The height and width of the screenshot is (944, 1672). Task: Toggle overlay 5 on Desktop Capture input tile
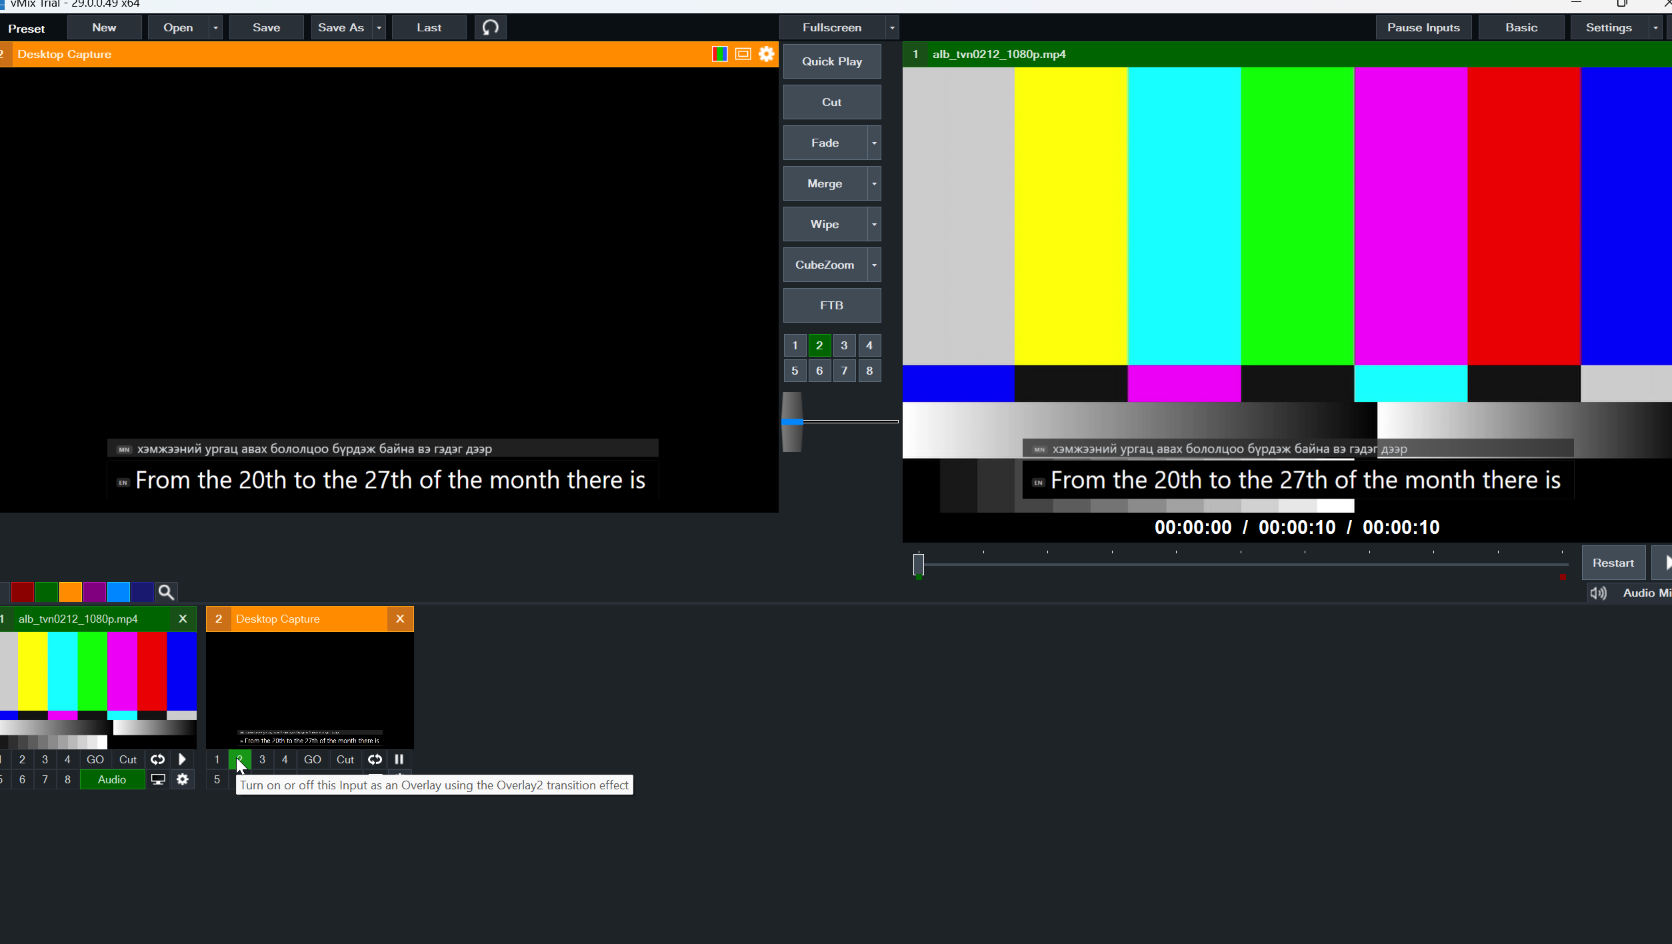coord(217,779)
